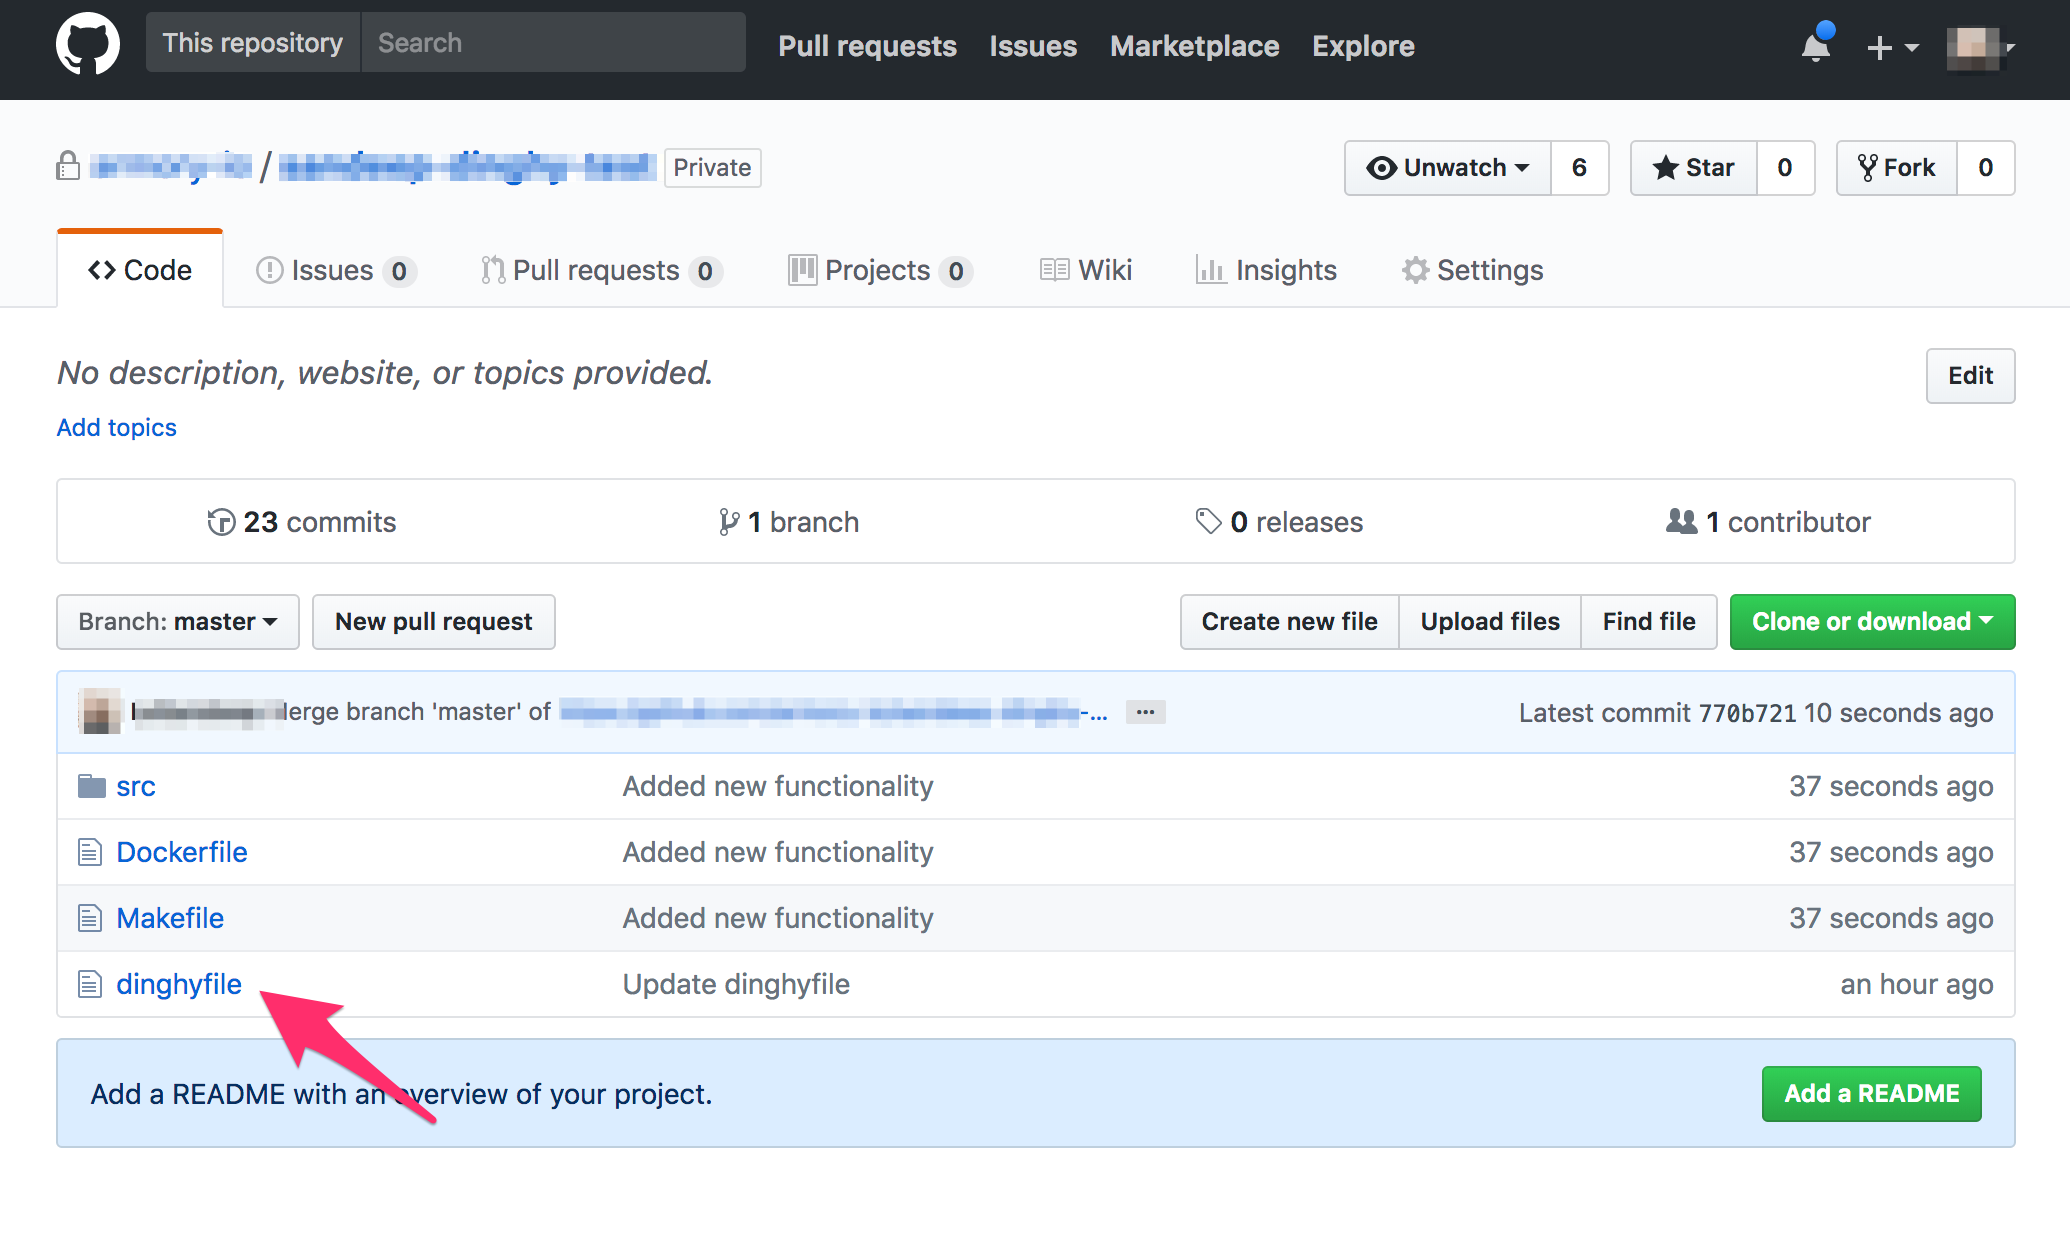Open the Branch: master dropdown

178,622
